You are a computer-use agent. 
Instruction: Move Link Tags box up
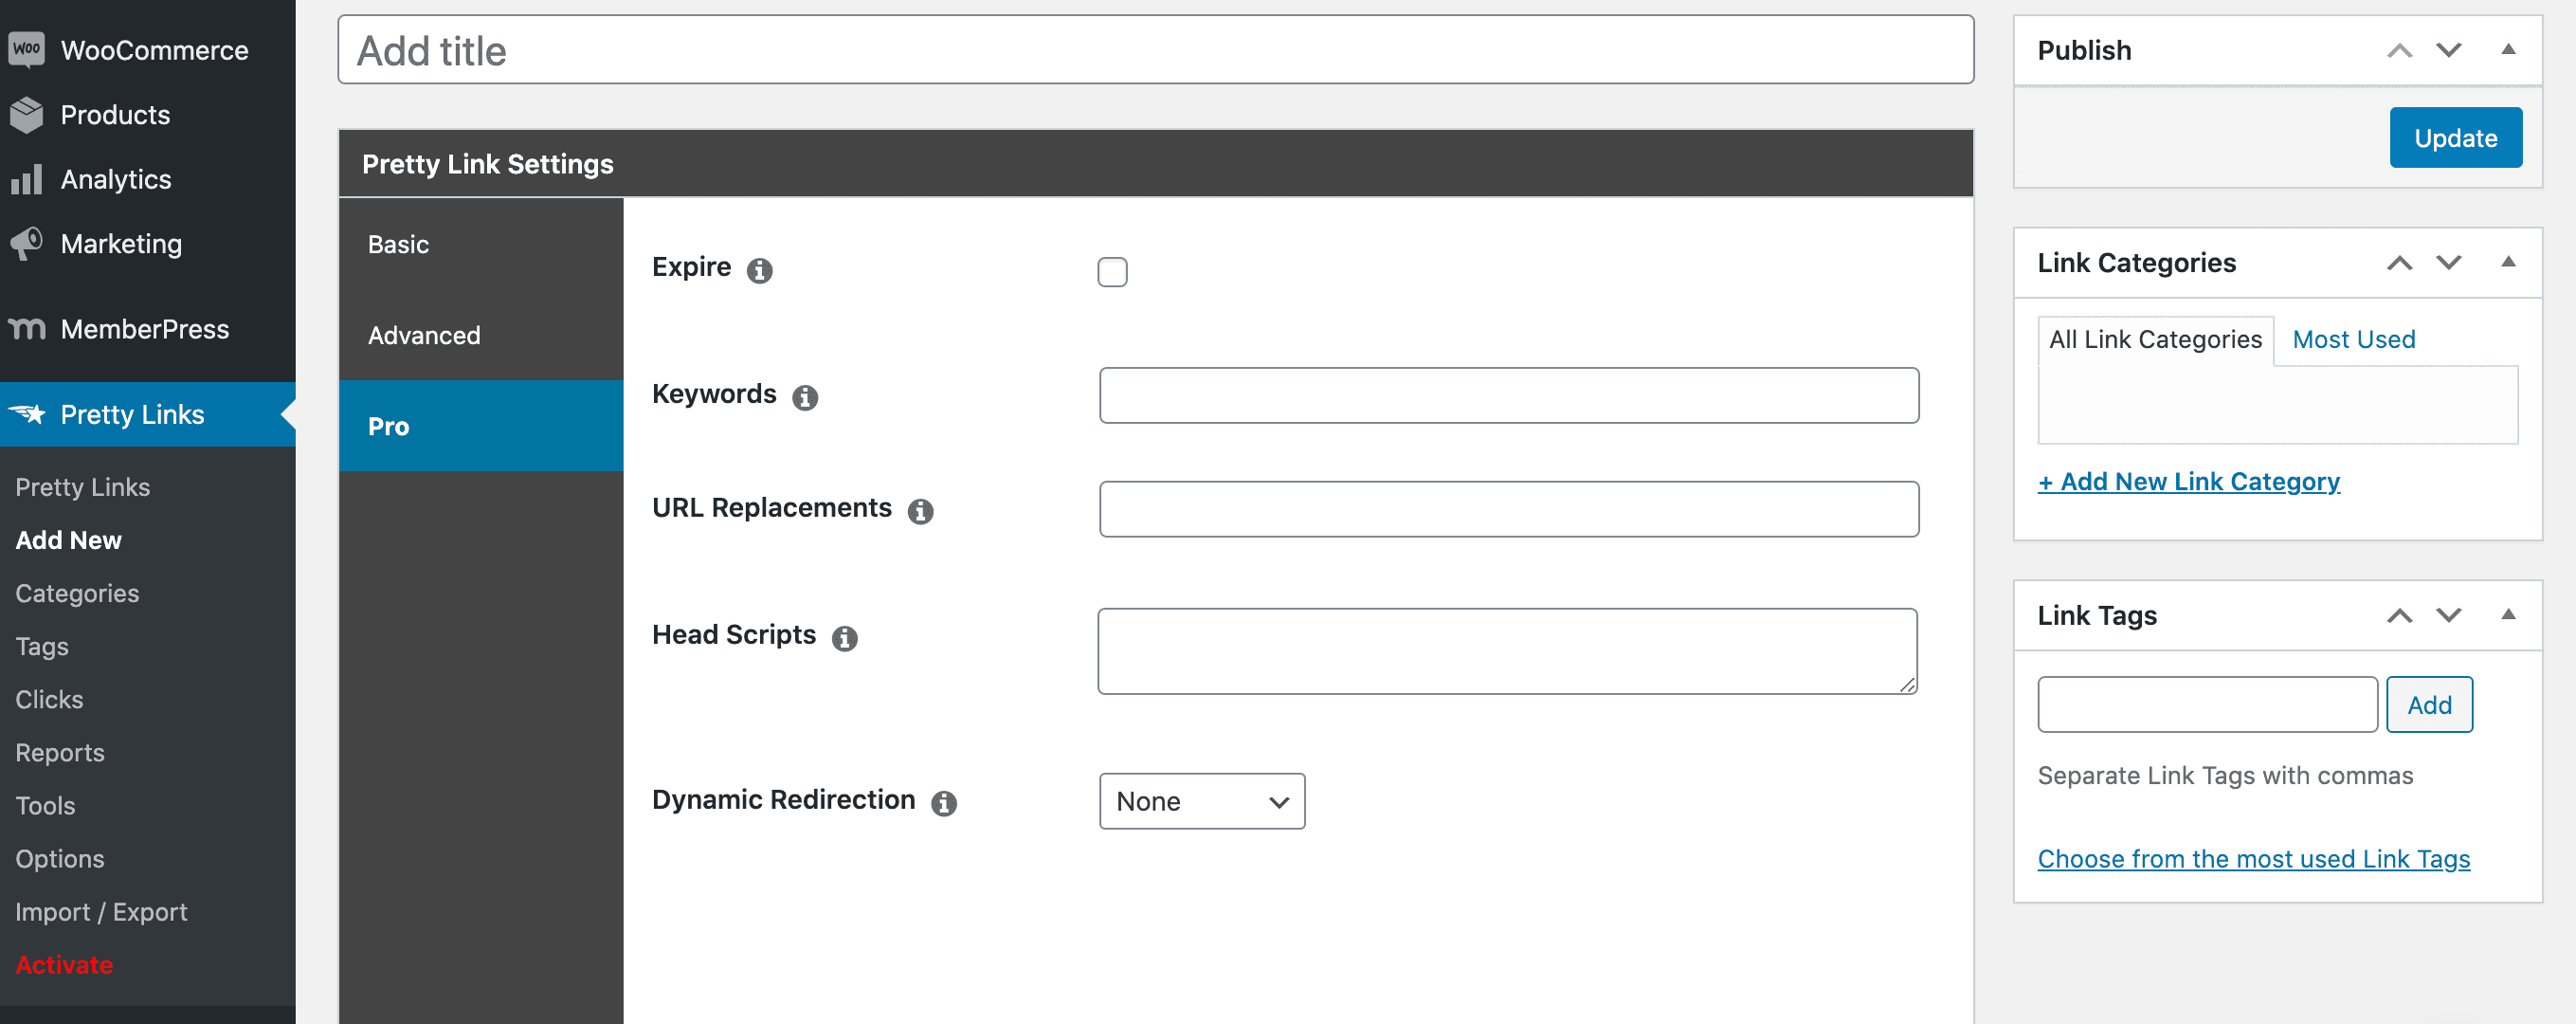click(2400, 615)
